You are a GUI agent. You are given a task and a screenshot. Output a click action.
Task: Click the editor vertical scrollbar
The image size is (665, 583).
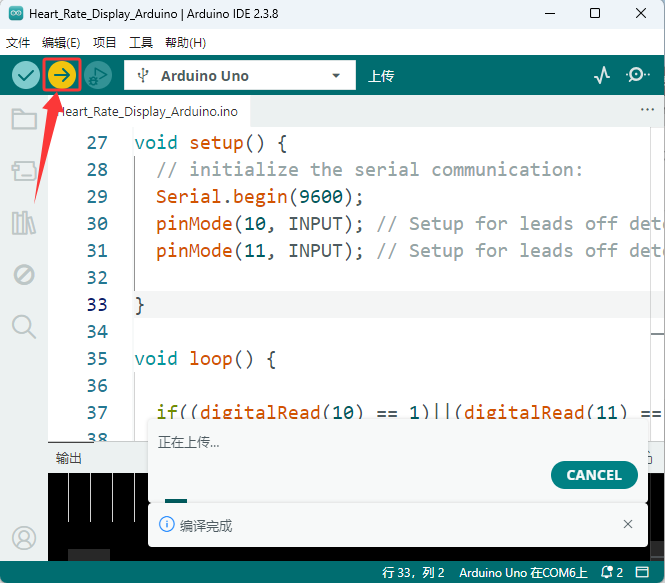tap(657, 284)
